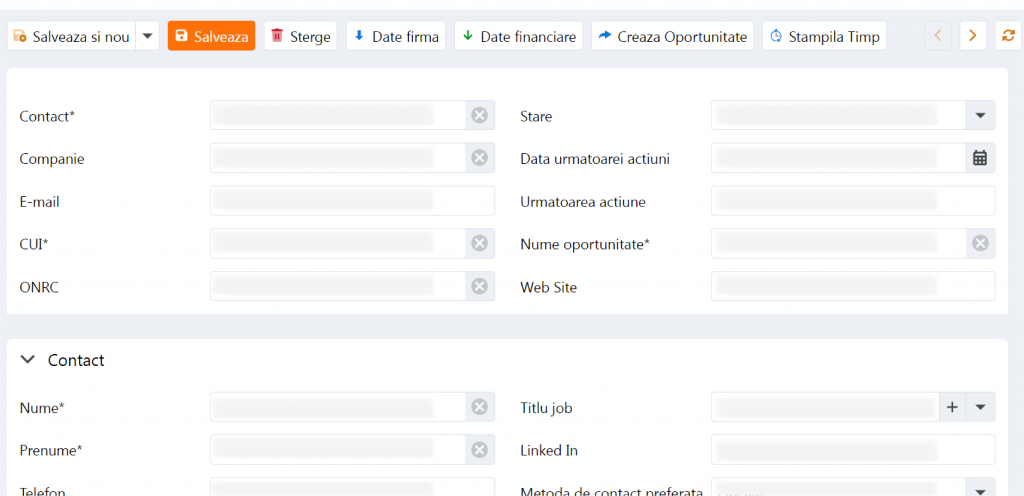This screenshot has height=496, width=1024.
Task: Clear the Companie field value
Action: (x=479, y=158)
